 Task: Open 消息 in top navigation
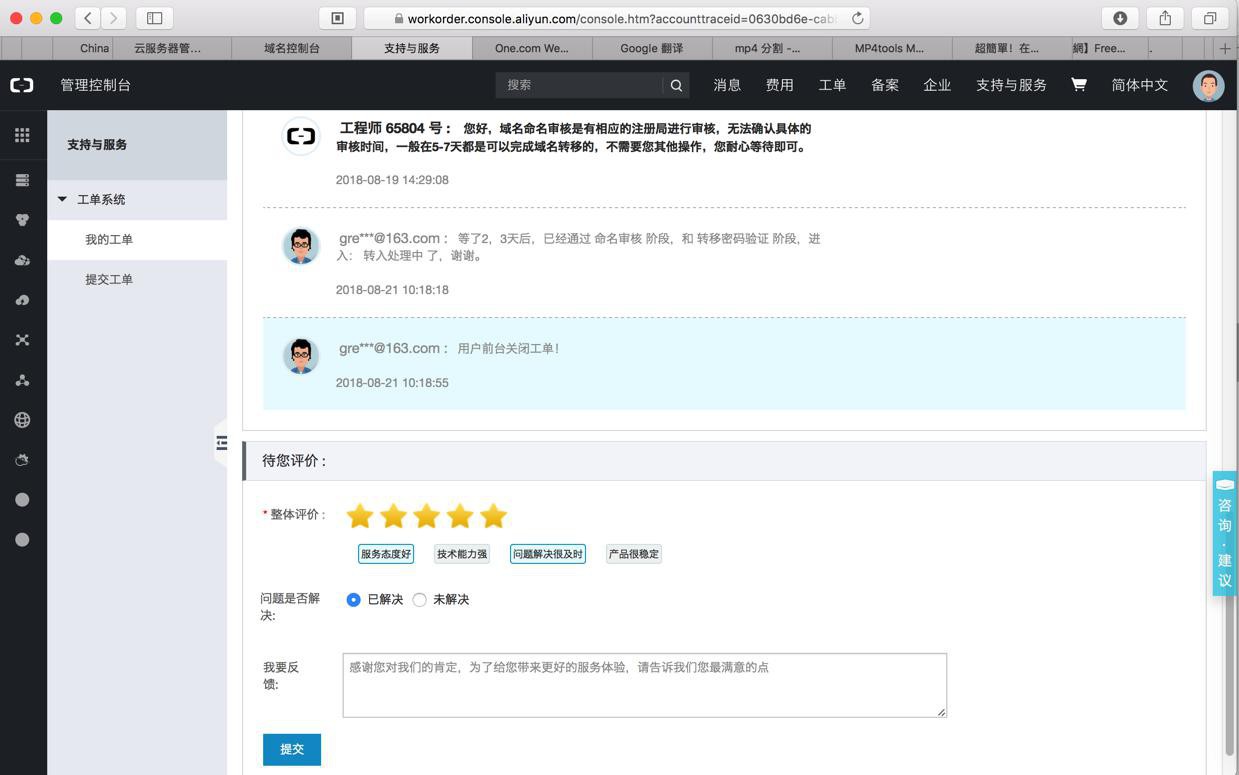click(x=727, y=85)
